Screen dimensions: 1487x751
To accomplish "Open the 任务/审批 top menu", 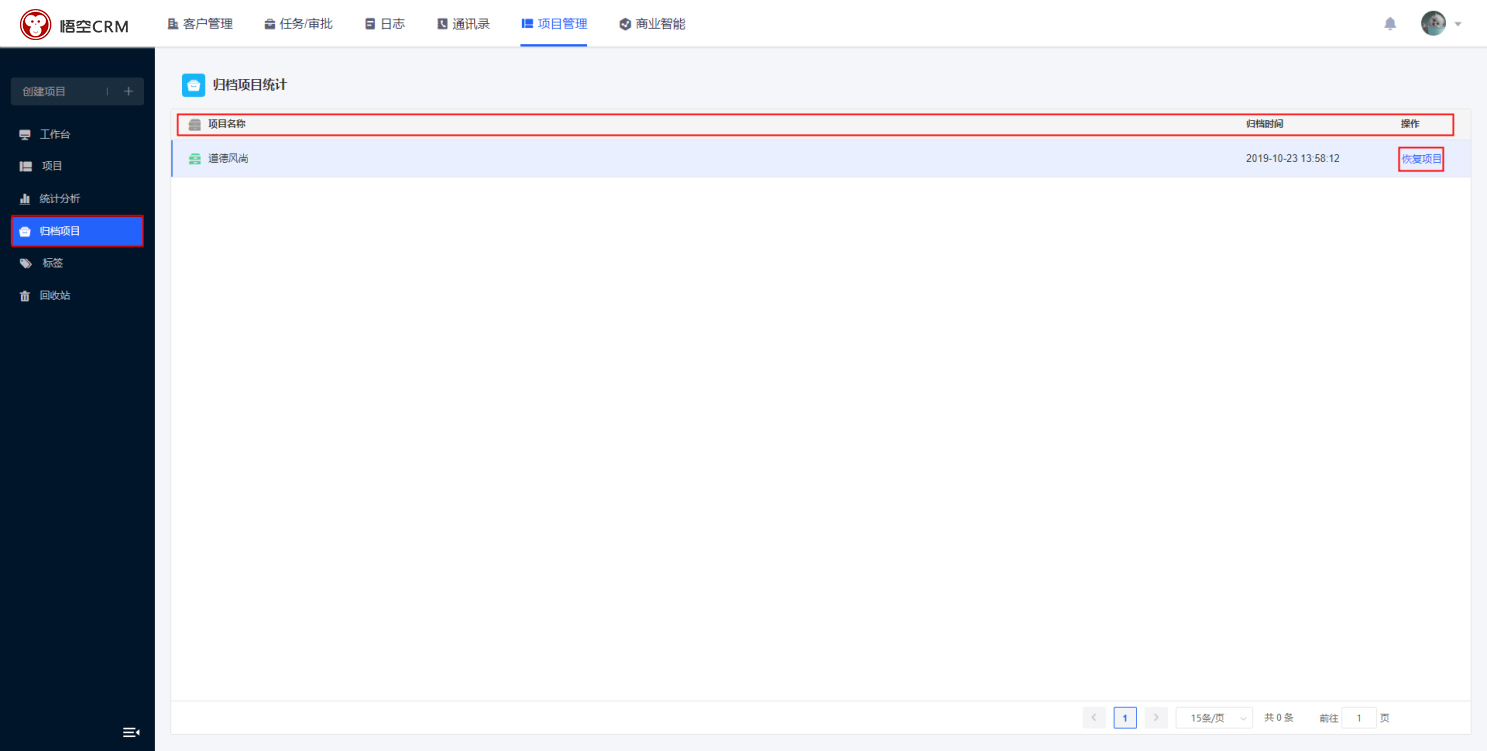I will click(298, 24).
